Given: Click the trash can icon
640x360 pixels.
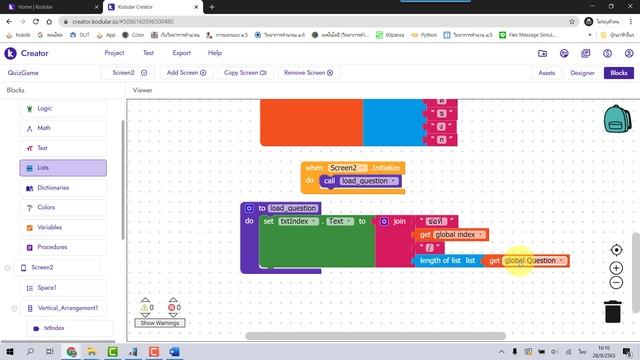Looking at the screenshot, I should [613, 312].
